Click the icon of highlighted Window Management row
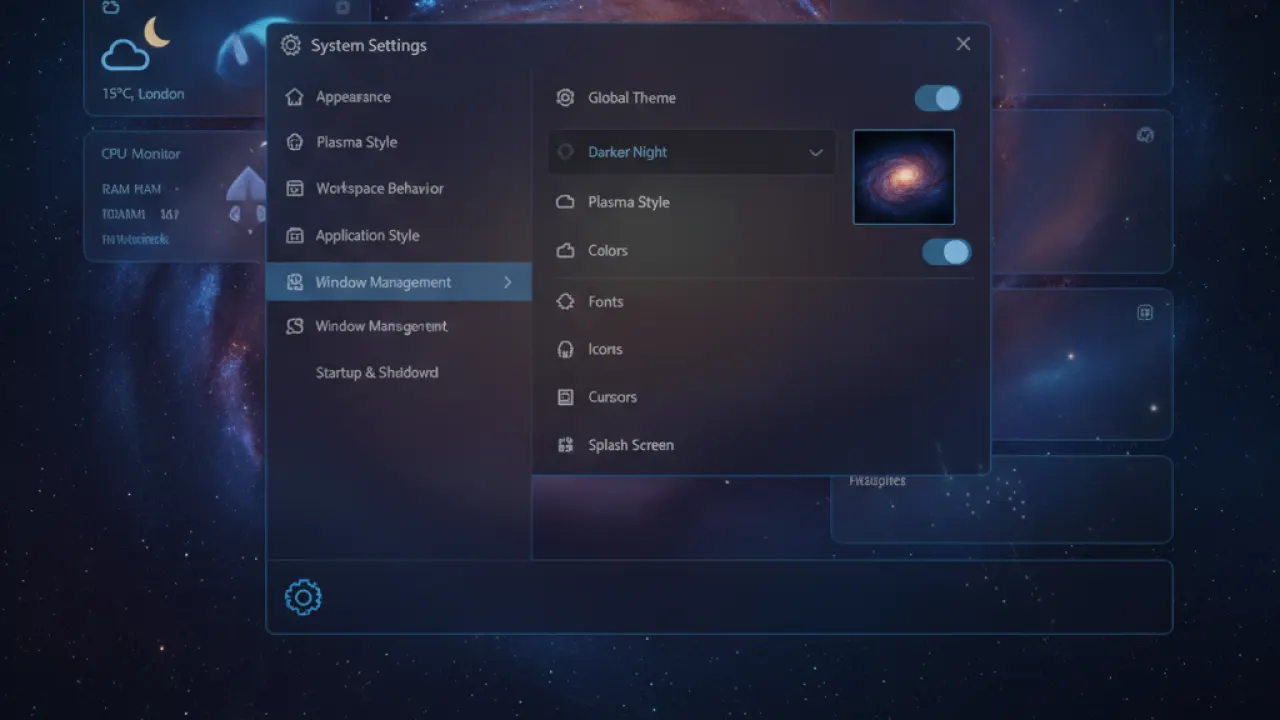 [294, 282]
